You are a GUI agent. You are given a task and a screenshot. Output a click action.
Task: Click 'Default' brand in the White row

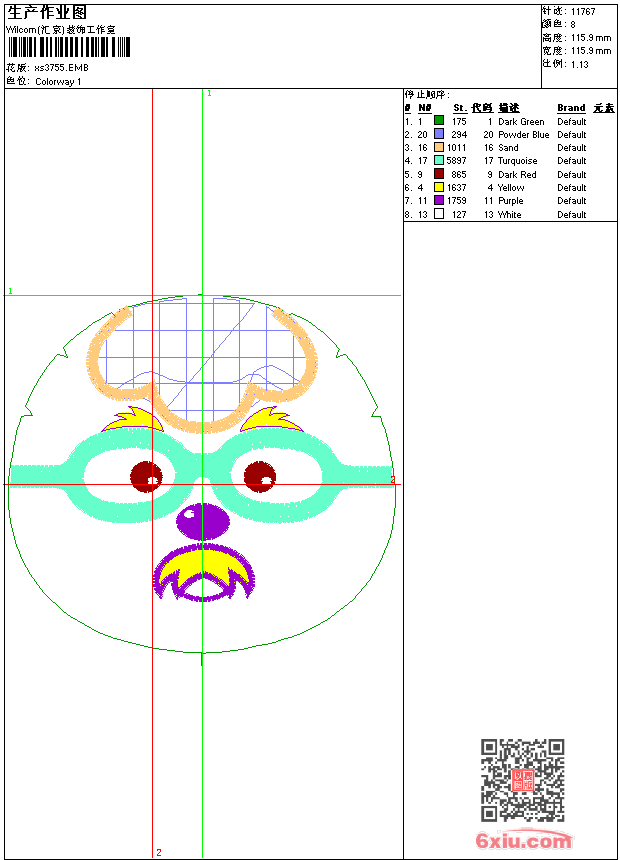pyautogui.click(x=572, y=214)
